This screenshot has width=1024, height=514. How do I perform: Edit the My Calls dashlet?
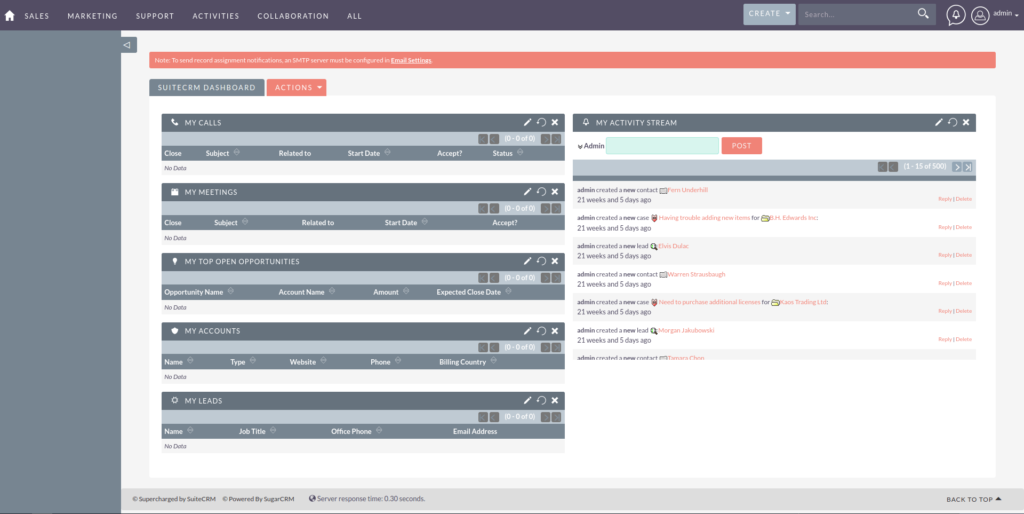(528, 122)
